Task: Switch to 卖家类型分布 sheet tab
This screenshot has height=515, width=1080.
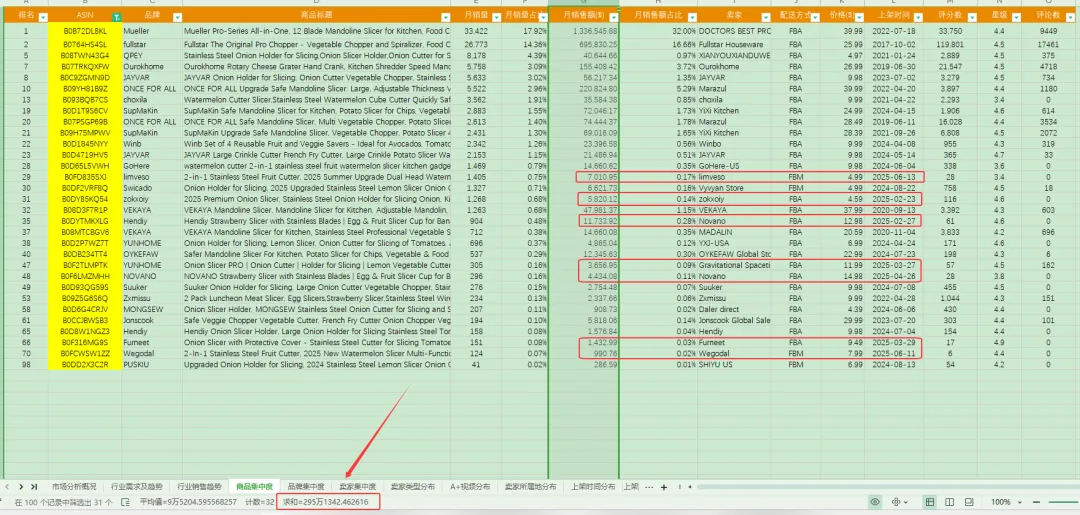Action: pyautogui.click(x=413, y=487)
